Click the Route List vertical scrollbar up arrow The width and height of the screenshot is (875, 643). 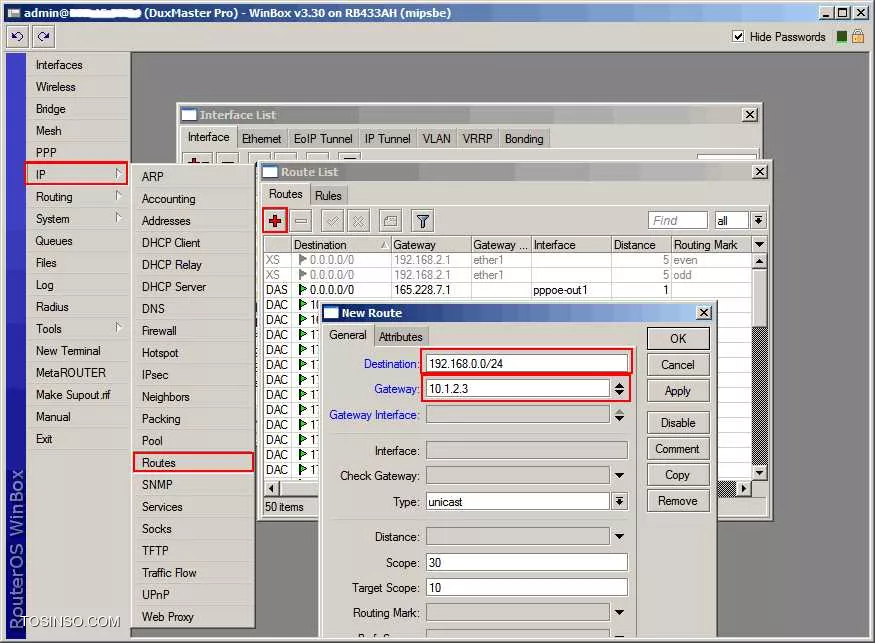click(x=759, y=261)
